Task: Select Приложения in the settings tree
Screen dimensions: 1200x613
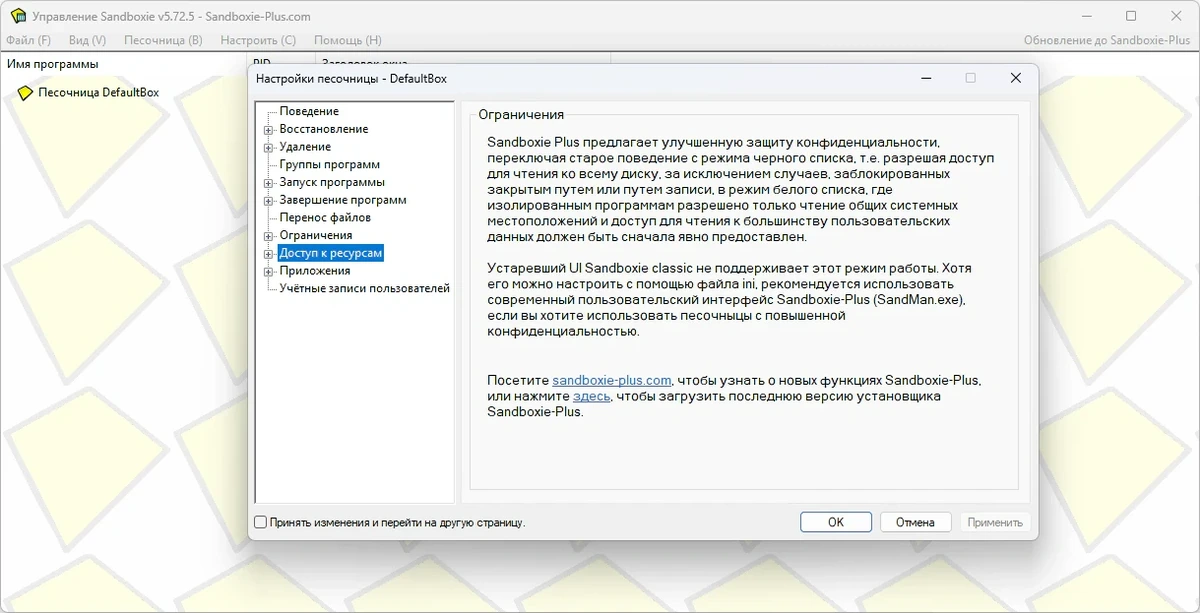Action: [x=315, y=271]
